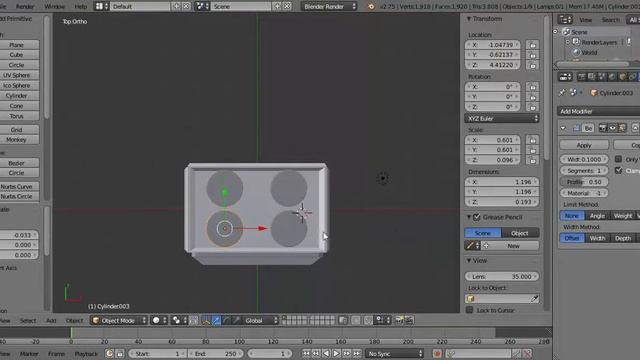Open the Object properties tab icon
The image size is (640, 360).
click(622, 77)
